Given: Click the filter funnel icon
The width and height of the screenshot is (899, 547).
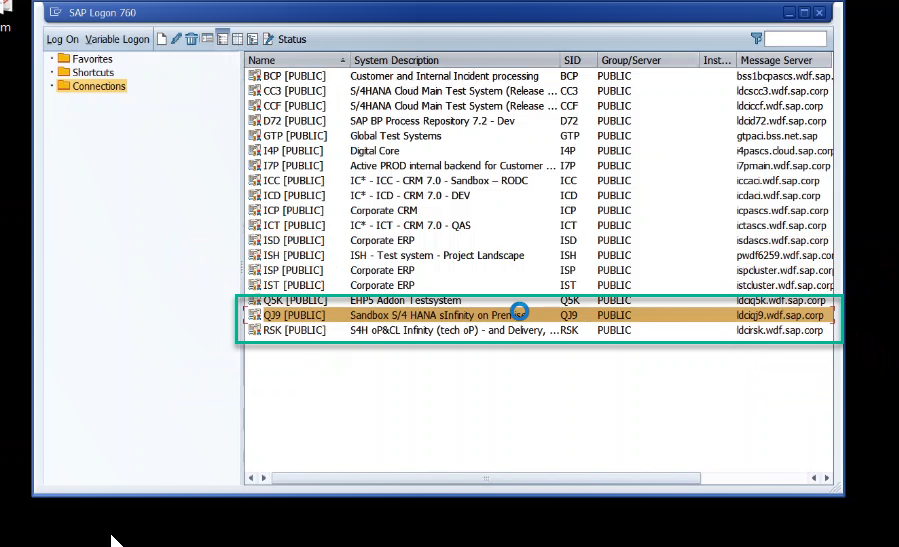Looking at the screenshot, I should [756, 38].
